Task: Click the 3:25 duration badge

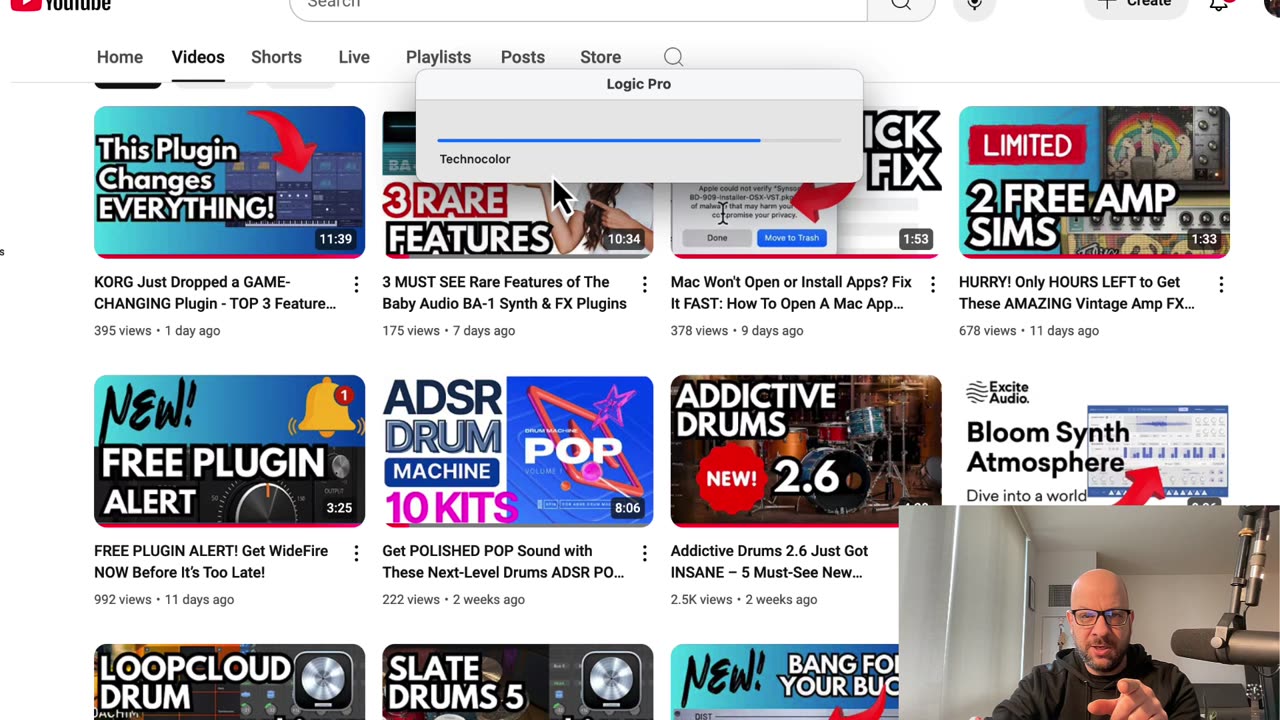Action: coord(339,508)
